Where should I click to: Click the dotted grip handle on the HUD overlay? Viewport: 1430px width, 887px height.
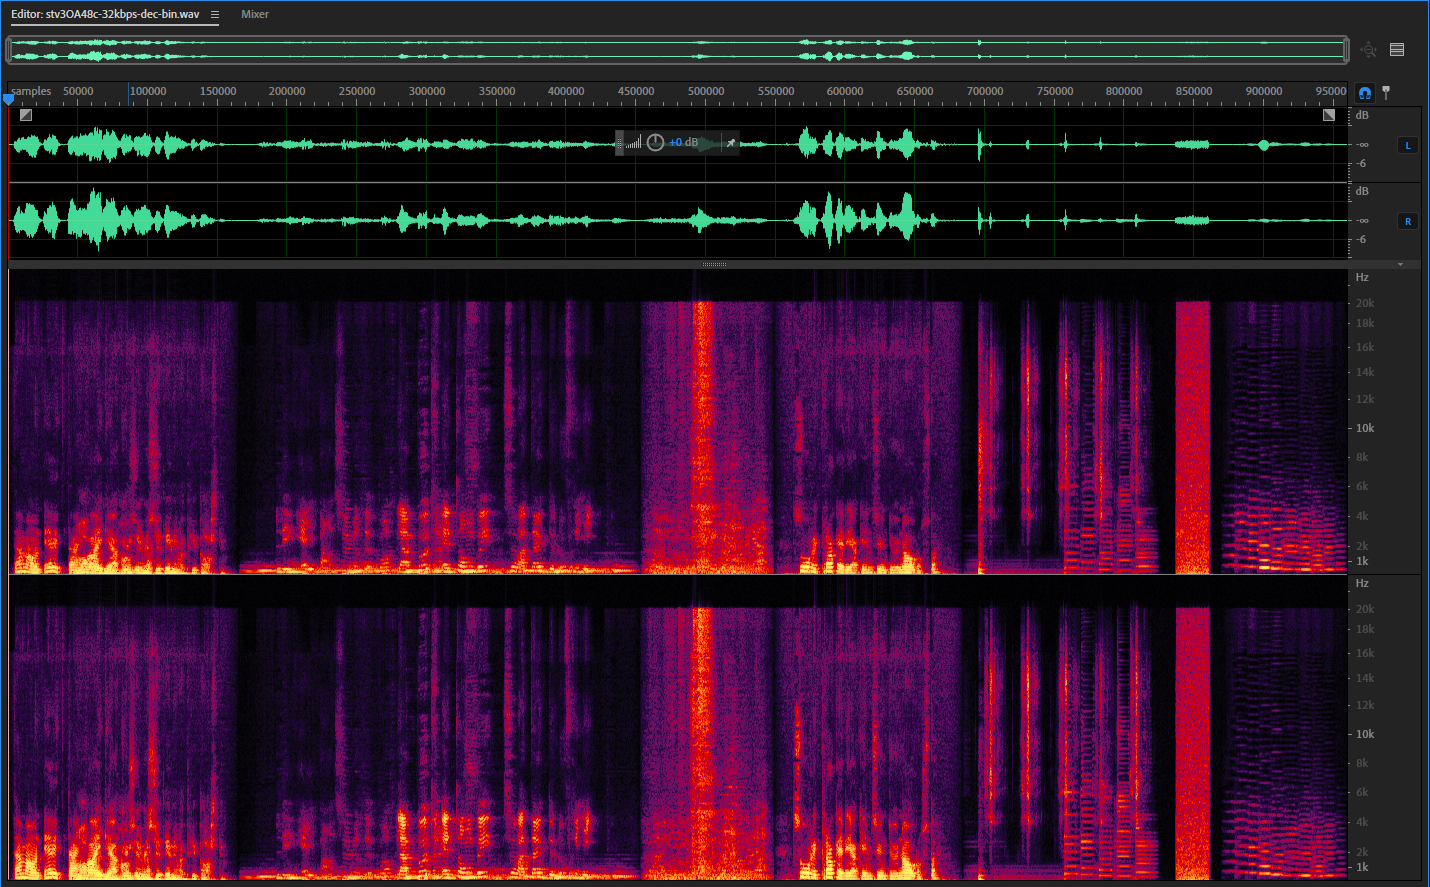[x=619, y=142]
